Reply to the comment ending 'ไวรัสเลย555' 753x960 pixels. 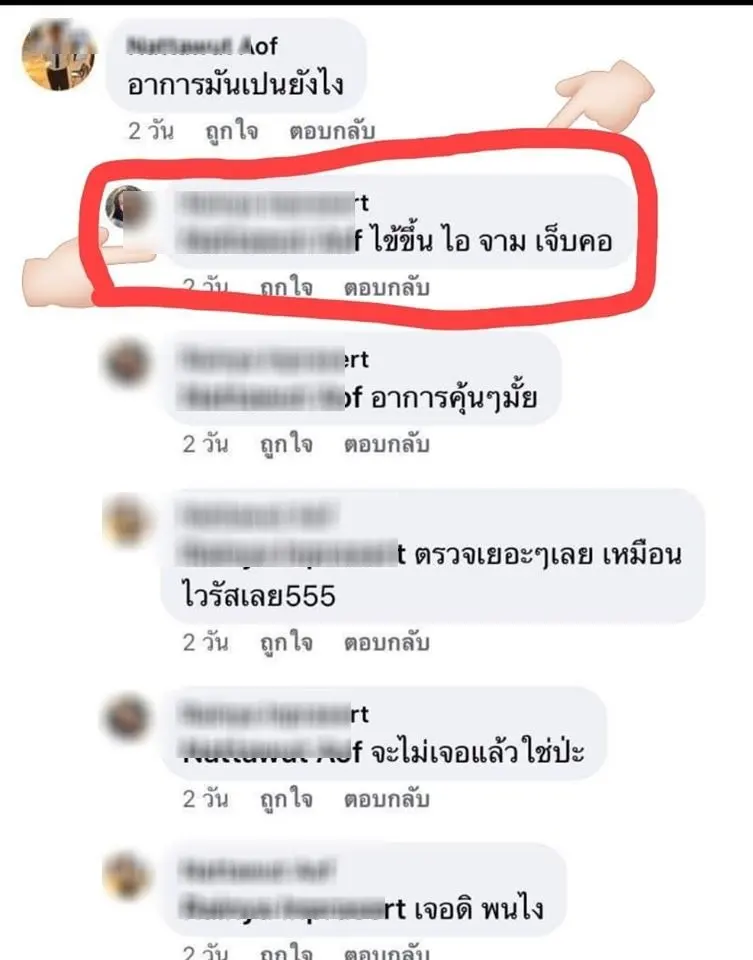click(x=386, y=642)
